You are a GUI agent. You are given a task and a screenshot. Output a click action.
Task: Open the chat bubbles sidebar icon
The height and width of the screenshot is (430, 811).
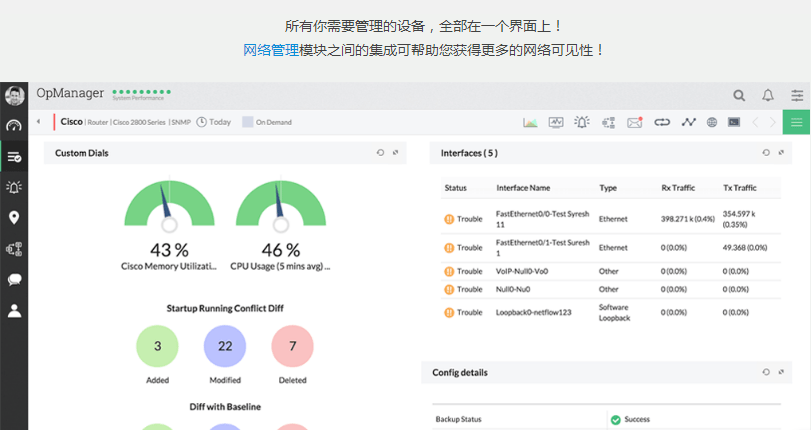(x=14, y=280)
